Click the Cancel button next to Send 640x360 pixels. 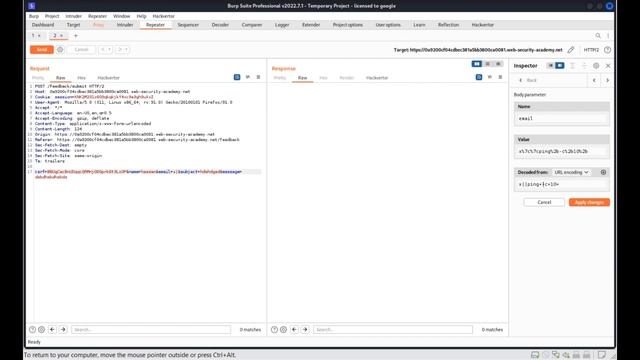point(81,50)
